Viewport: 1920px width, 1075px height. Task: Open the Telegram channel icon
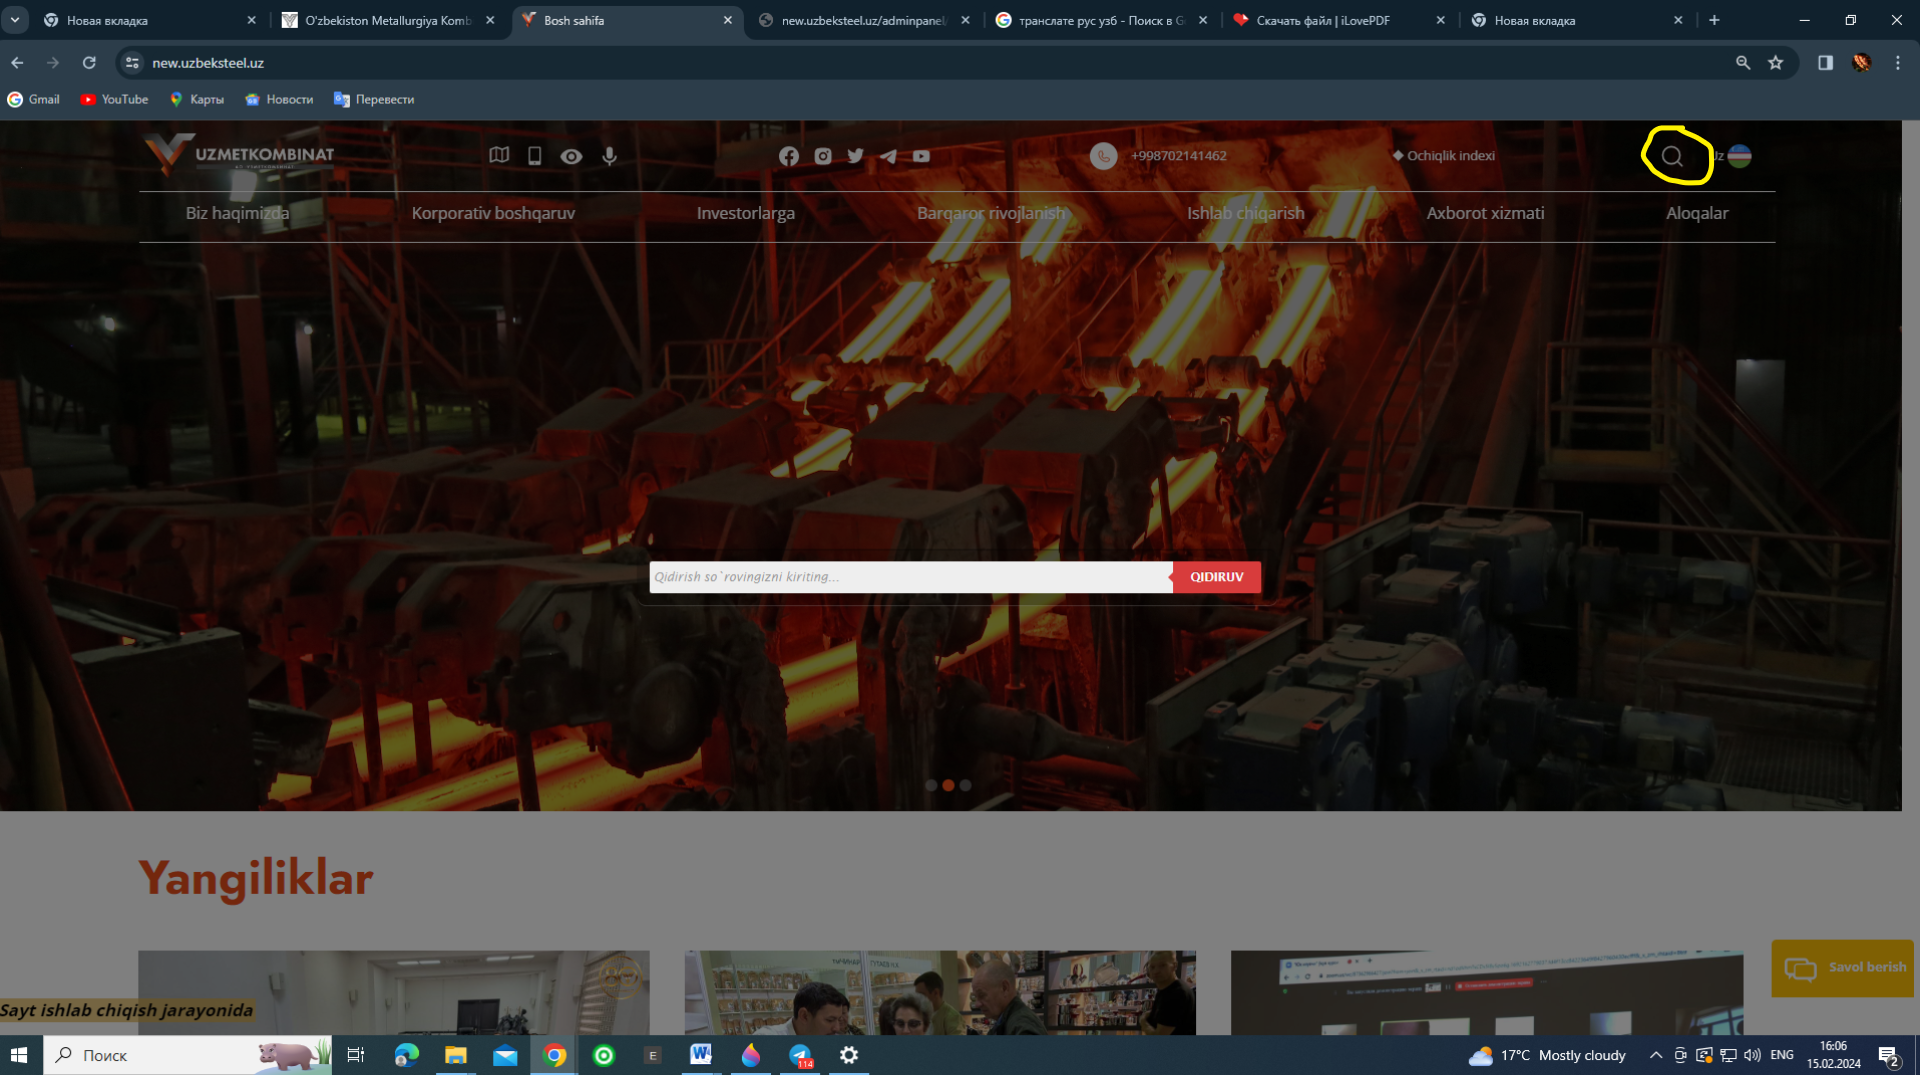pos(888,156)
